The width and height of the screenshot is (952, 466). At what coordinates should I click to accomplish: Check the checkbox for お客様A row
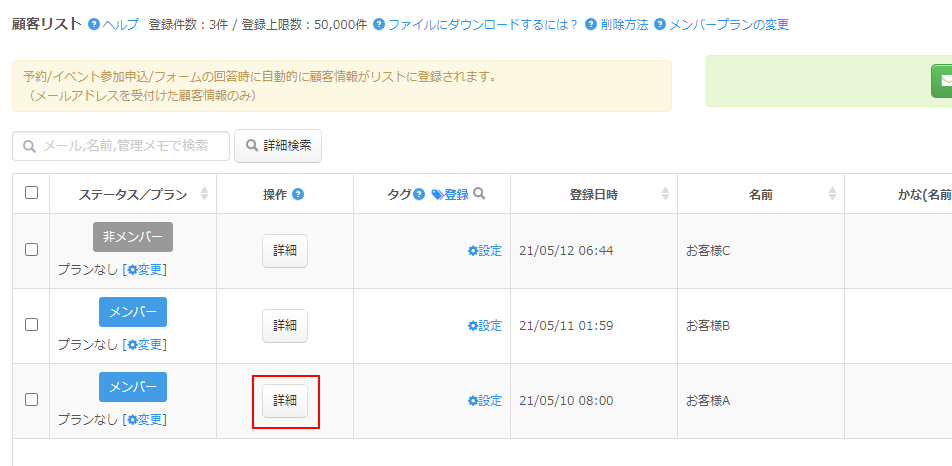pos(31,399)
